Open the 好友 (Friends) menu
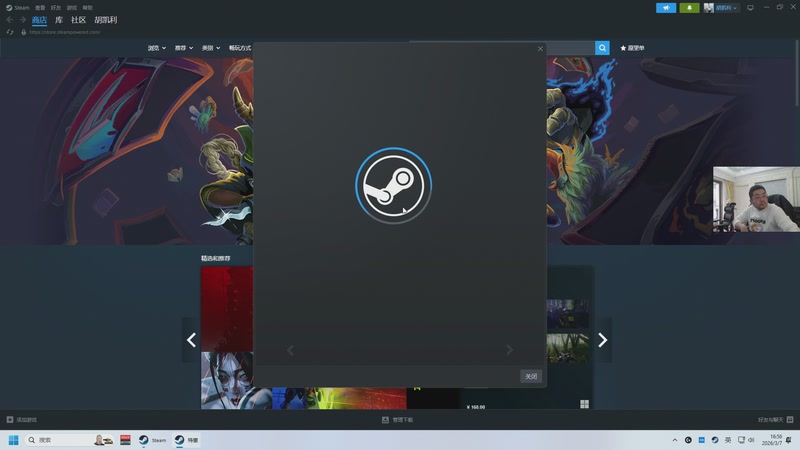The width and height of the screenshot is (800, 450). [x=56, y=8]
